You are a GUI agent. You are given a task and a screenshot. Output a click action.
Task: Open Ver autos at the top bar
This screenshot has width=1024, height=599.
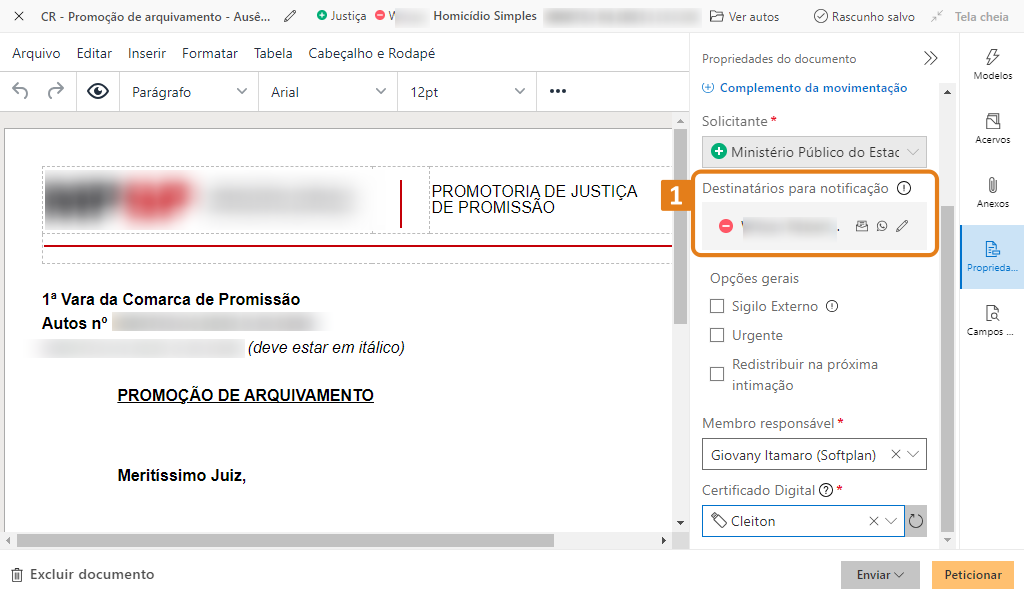coord(753,16)
